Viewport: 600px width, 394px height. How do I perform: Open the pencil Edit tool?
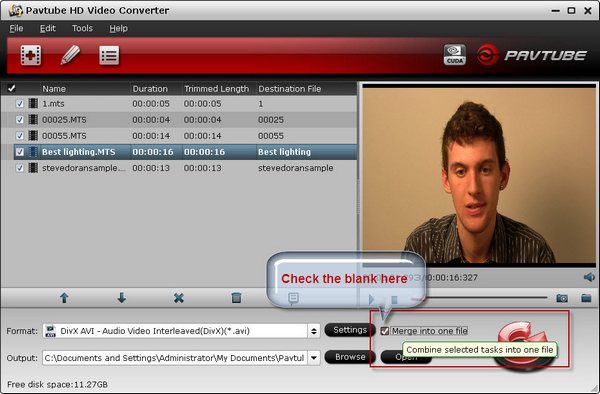click(70, 55)
